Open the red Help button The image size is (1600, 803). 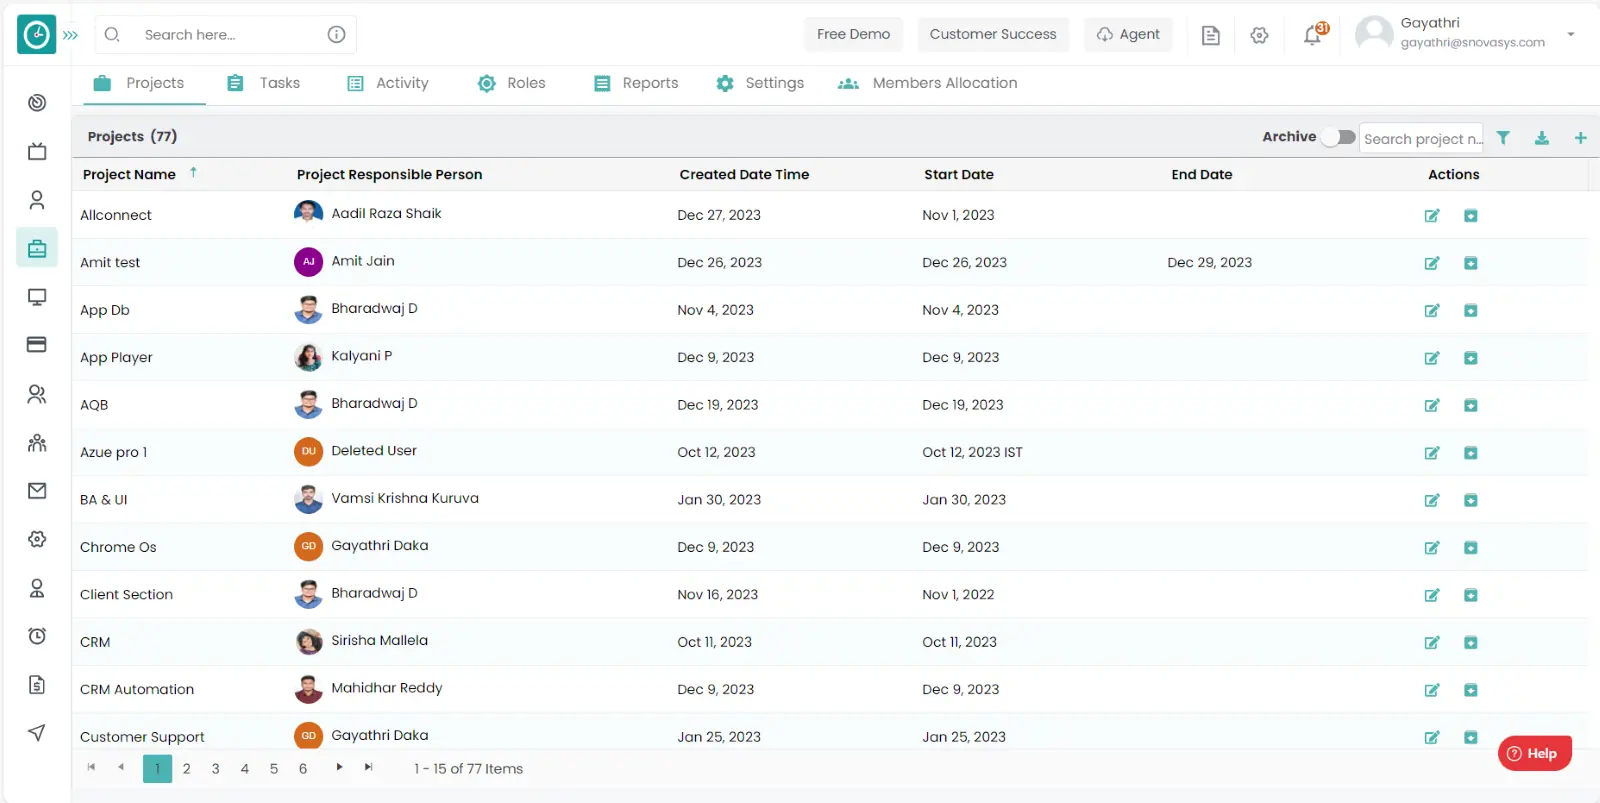(1534, 754)
